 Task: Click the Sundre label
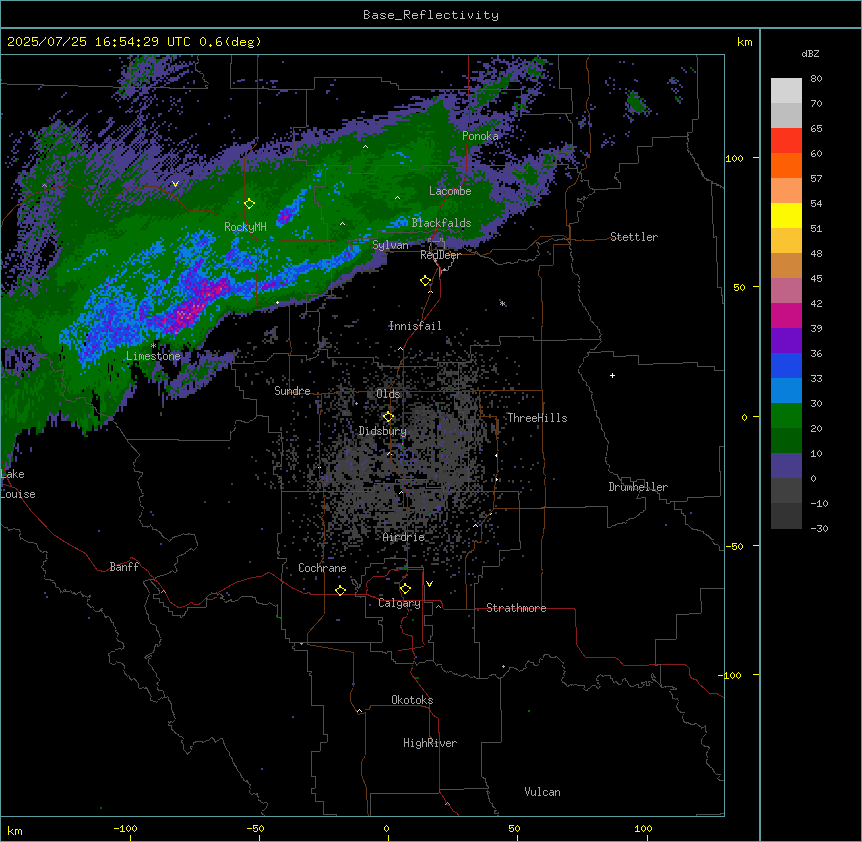tap(292, 391)
